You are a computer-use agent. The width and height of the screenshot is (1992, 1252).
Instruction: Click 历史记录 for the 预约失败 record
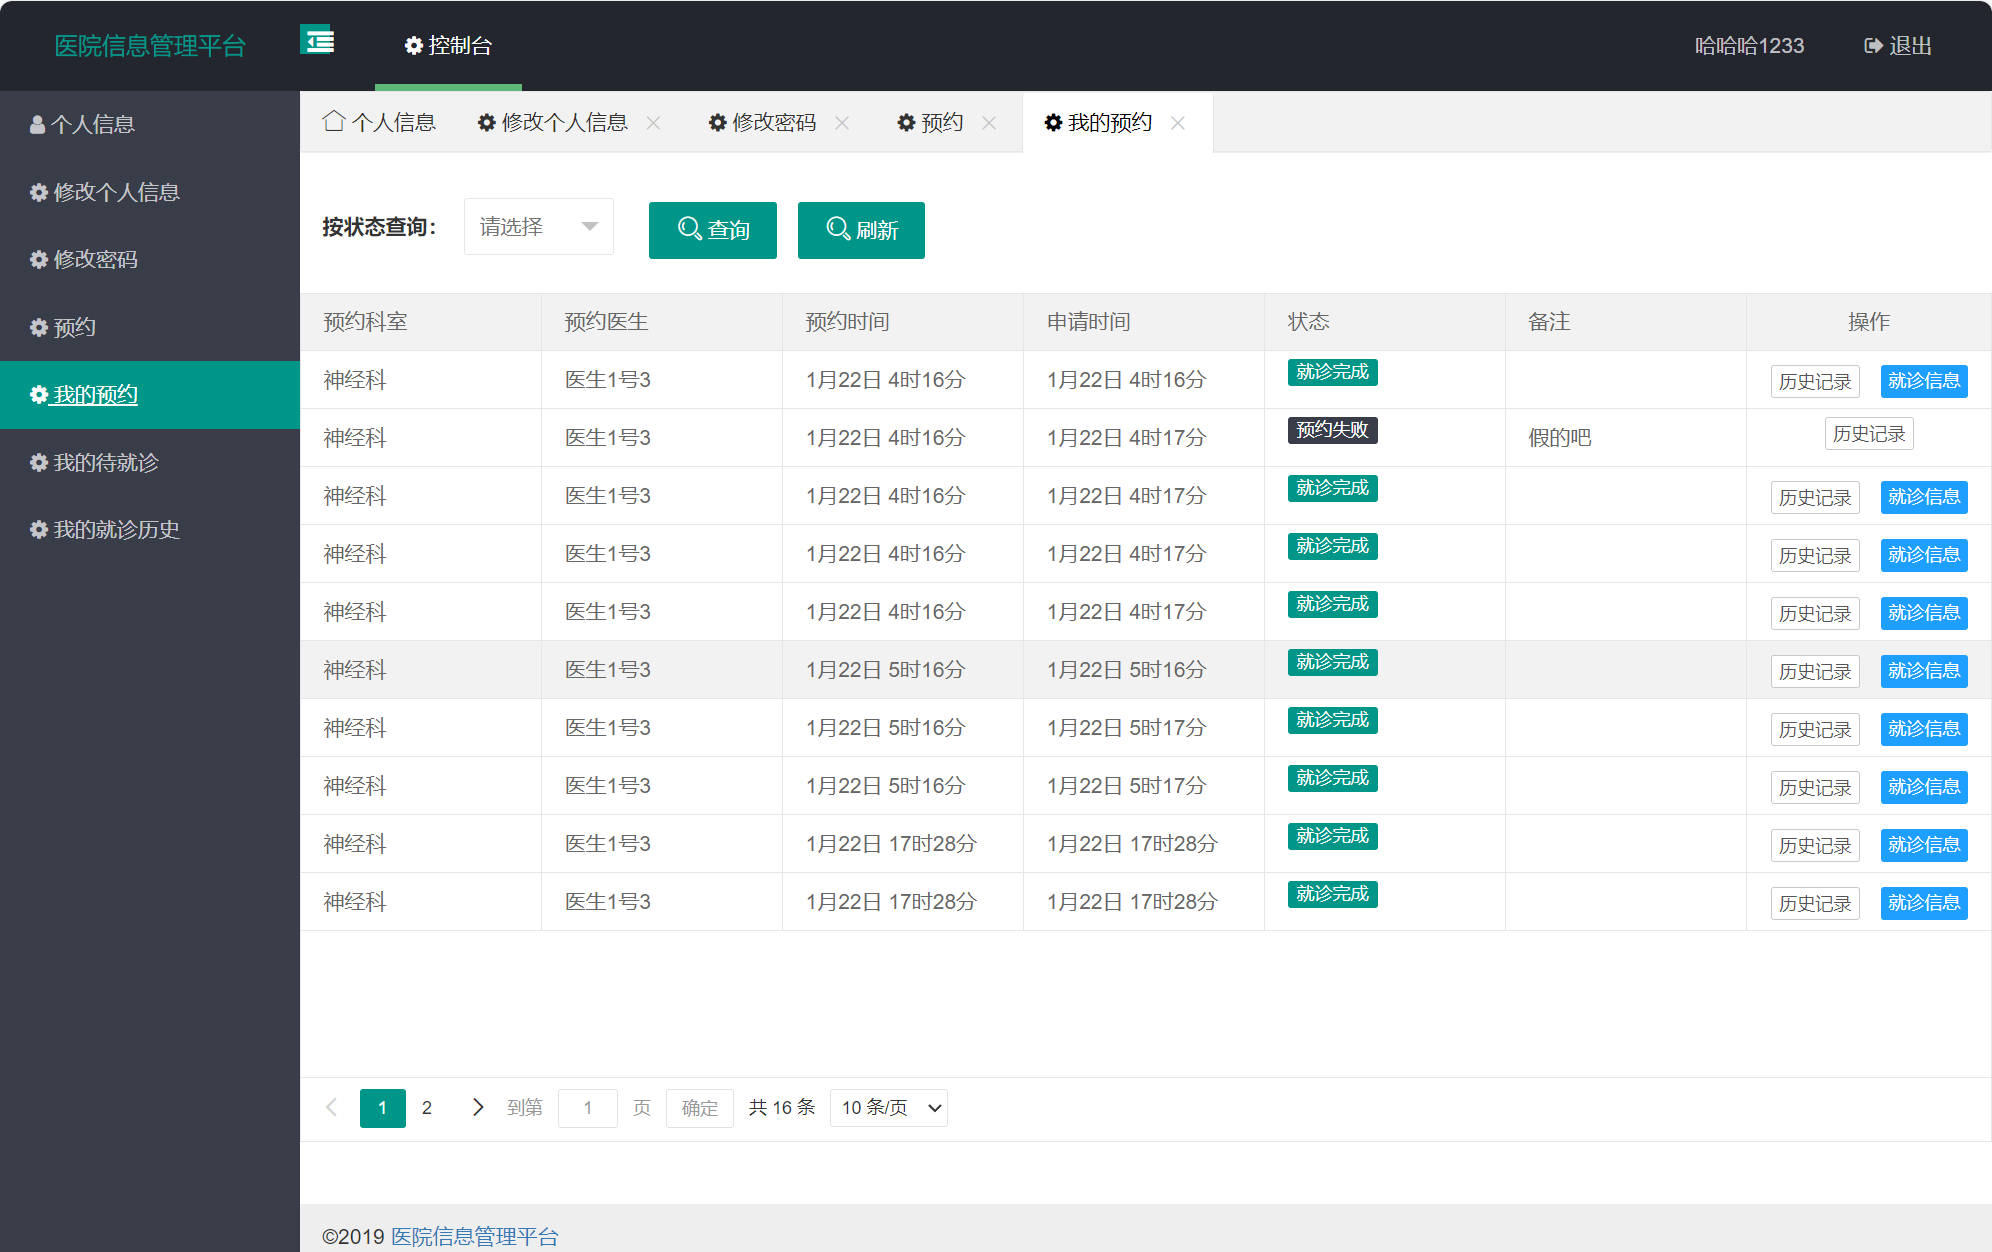click(1869, 433)
